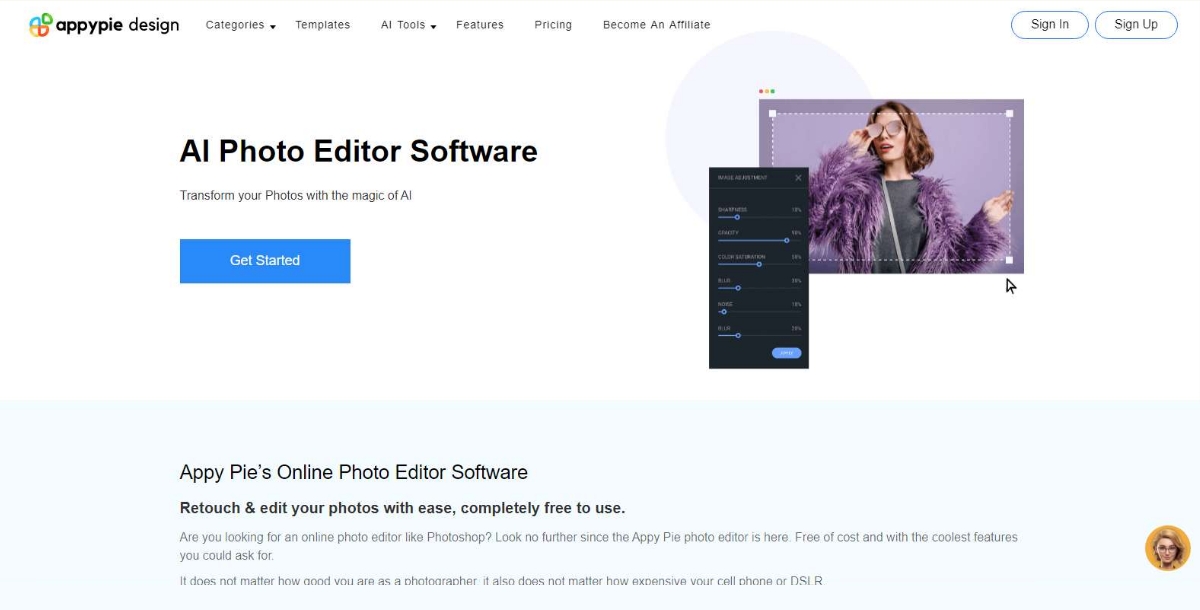Open the Features menu item
Screen dimensions: 1200x610
[x=480, y=25]
